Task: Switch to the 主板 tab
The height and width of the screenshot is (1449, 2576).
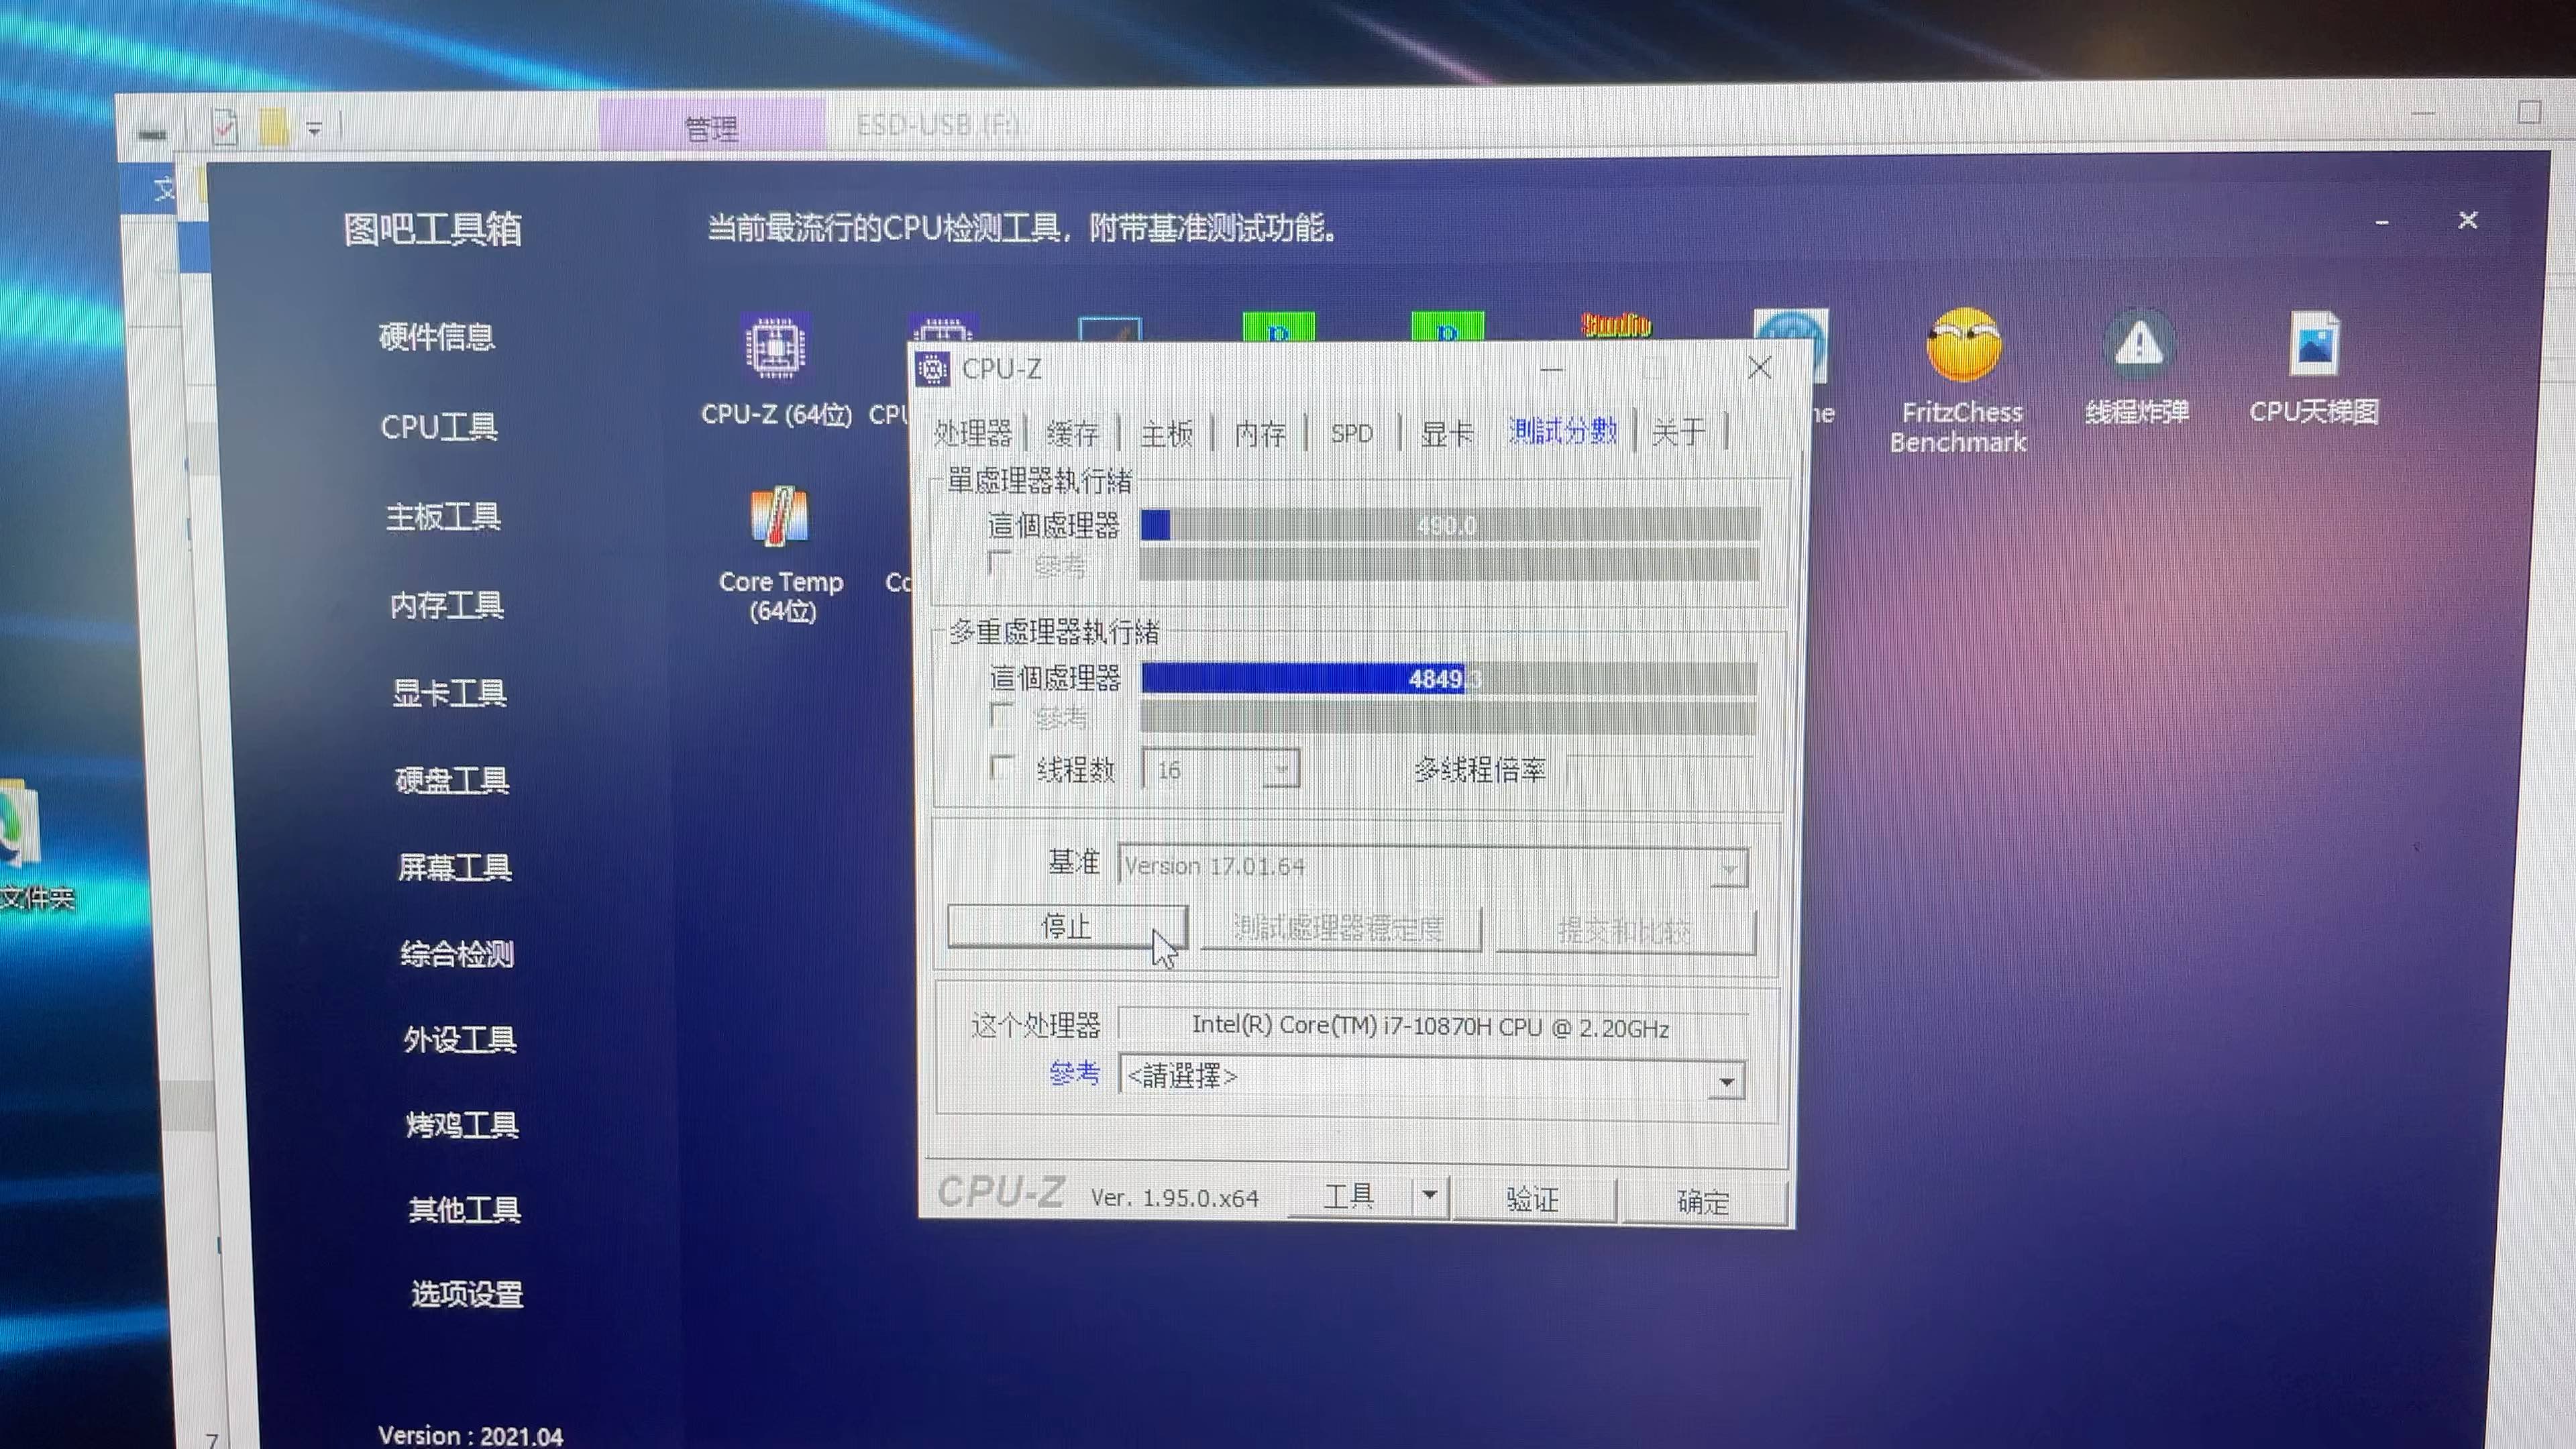Action: (1166, 433)
